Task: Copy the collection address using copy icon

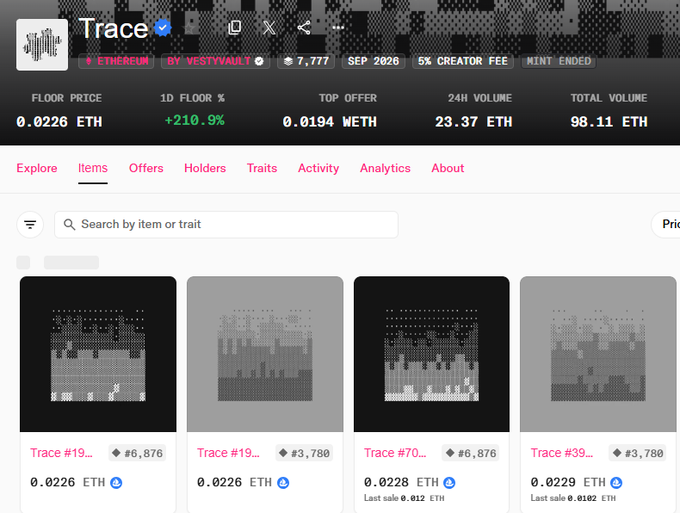Action: pyautogui.click(x=235, y=28)
